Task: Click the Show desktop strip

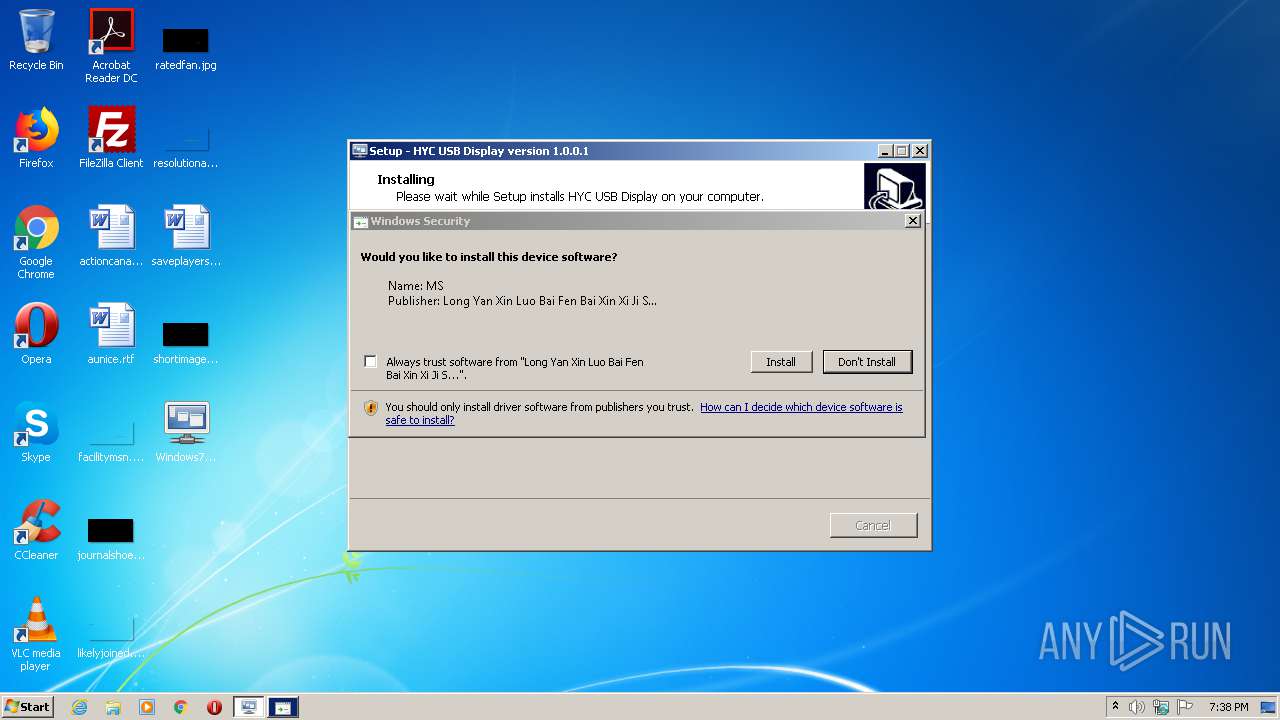Action: tap(1270, 707)
